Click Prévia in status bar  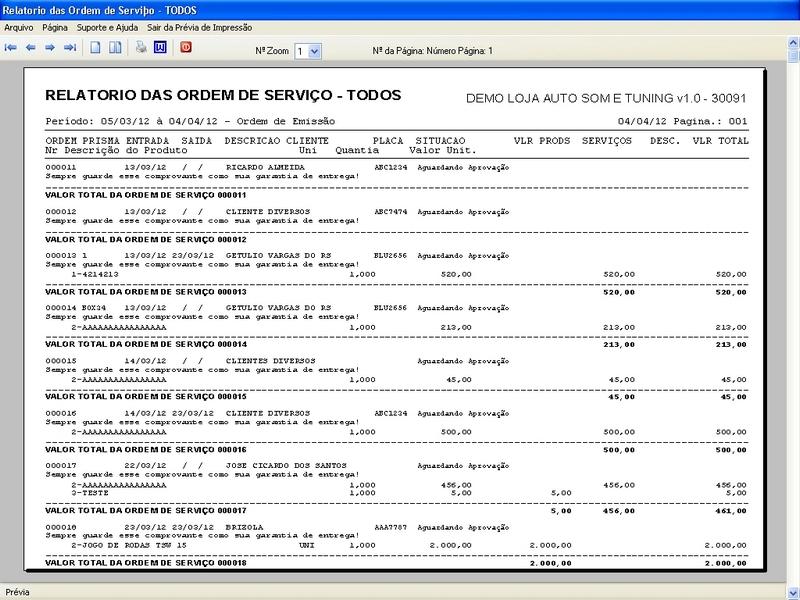click(x=18, y=592)
